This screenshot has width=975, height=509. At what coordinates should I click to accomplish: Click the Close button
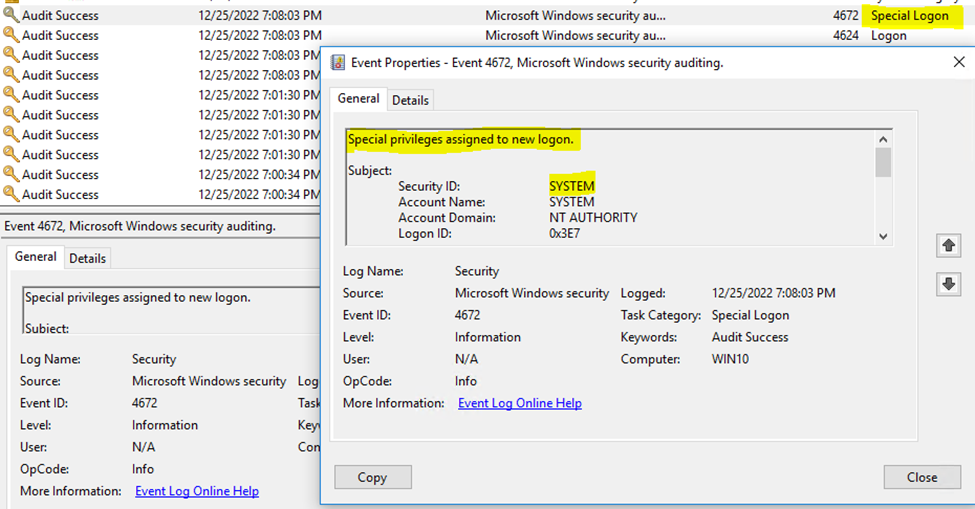pyautogui.click(x=922, y=477)
